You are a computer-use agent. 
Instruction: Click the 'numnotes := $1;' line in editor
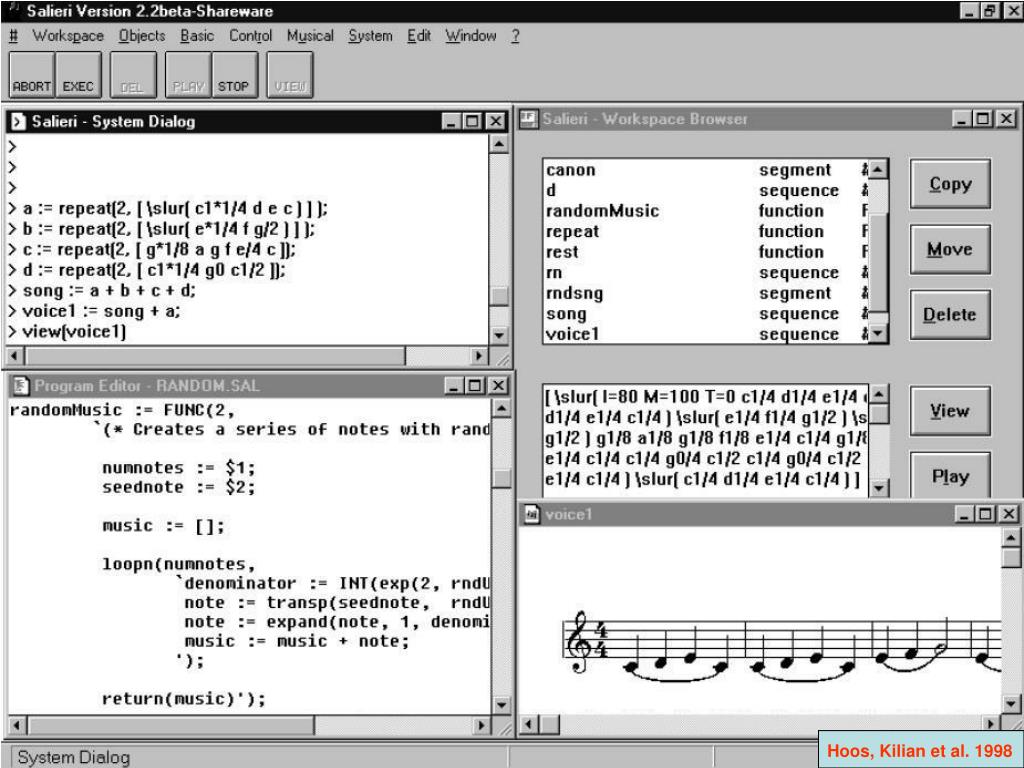[x=178, y=468]
